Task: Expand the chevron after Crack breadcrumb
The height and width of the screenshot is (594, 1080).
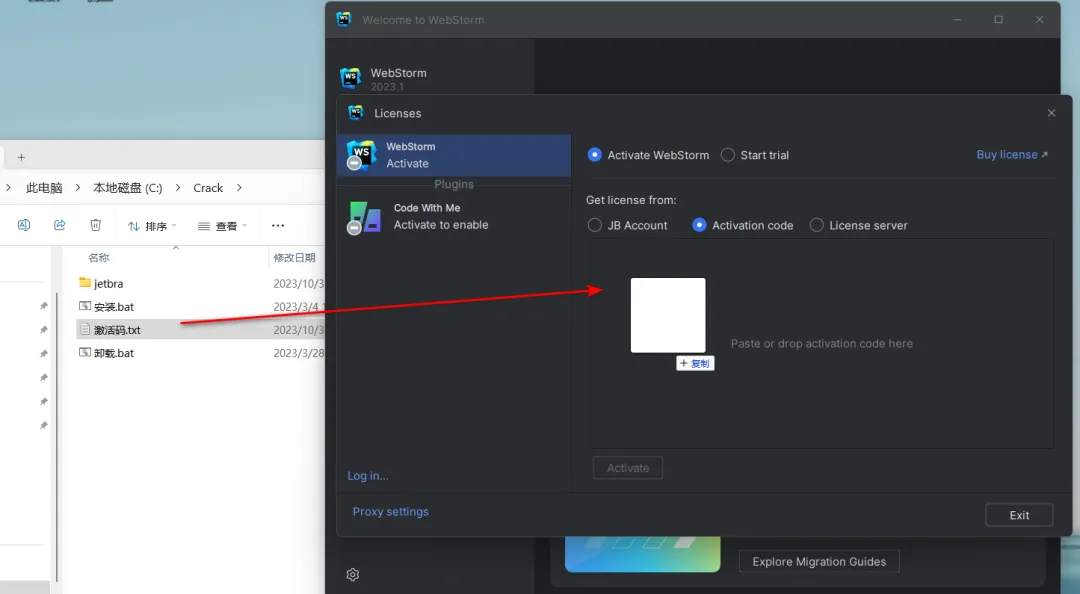Action: [239, 187]
